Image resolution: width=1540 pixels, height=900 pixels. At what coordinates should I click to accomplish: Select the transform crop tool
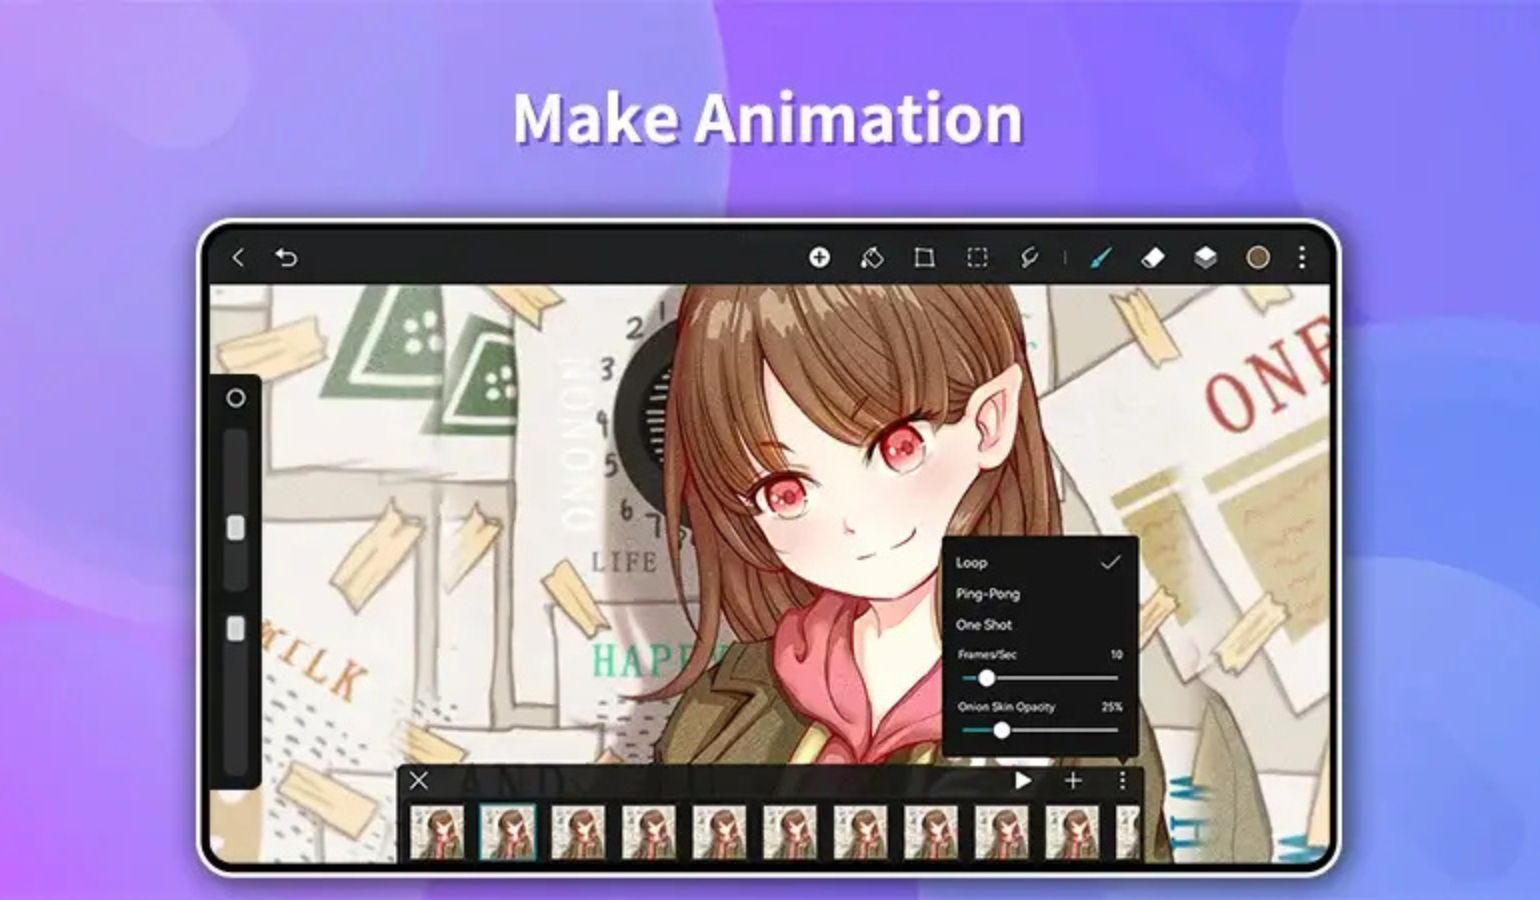point(924,258)
